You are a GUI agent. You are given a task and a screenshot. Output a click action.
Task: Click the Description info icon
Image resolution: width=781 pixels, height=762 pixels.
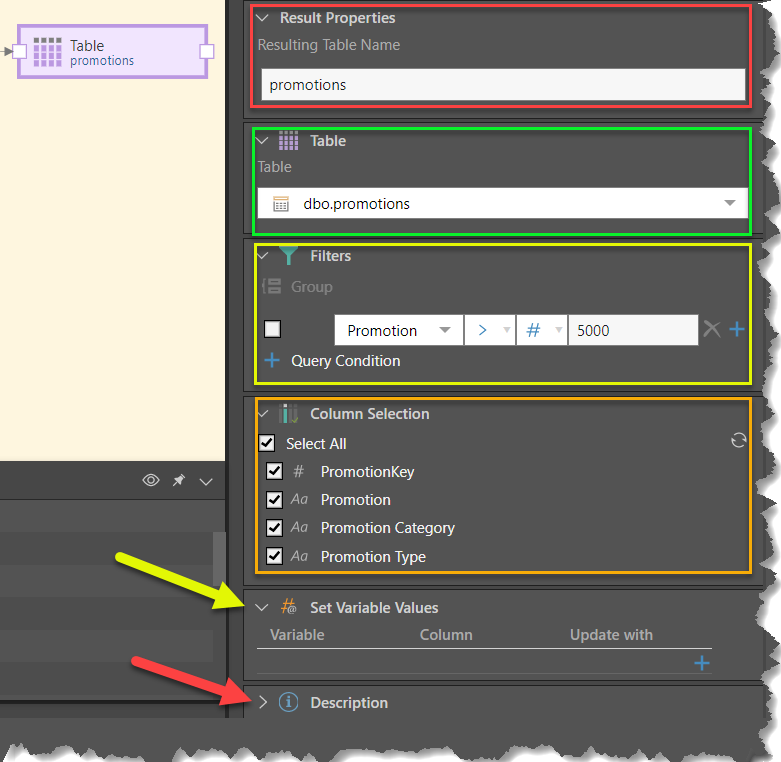pyautogui.click(x=288, y=703)
